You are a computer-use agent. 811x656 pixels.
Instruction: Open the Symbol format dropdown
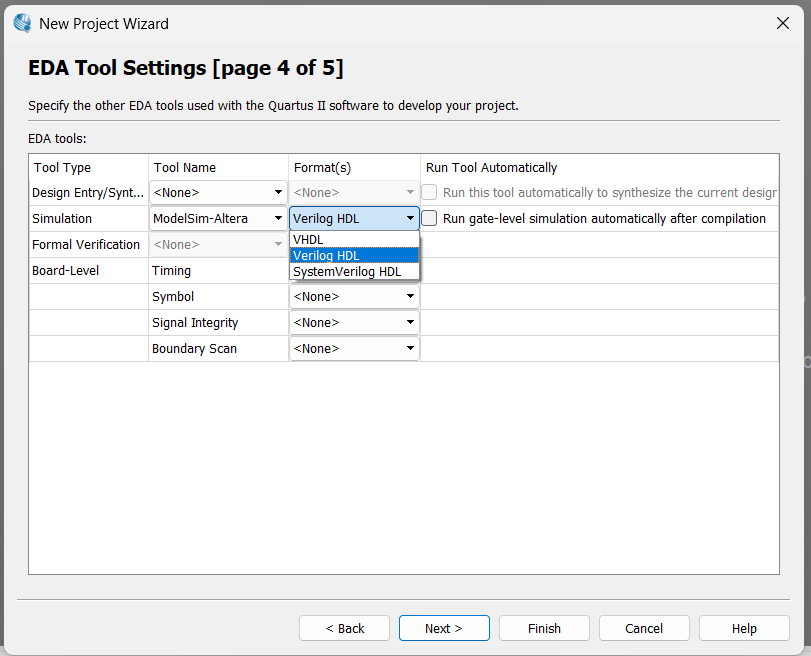click(x=354, y=296)
